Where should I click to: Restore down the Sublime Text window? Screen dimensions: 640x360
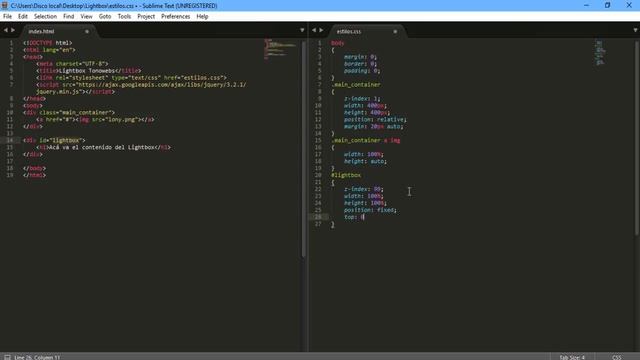point(607,5)
